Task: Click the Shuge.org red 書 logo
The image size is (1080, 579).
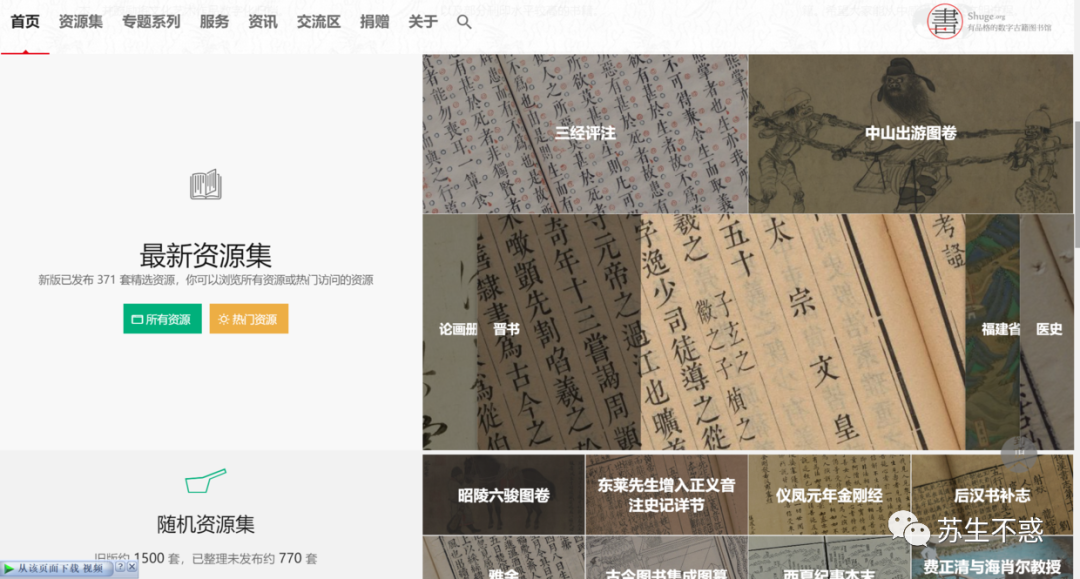Action: (944, 21)
